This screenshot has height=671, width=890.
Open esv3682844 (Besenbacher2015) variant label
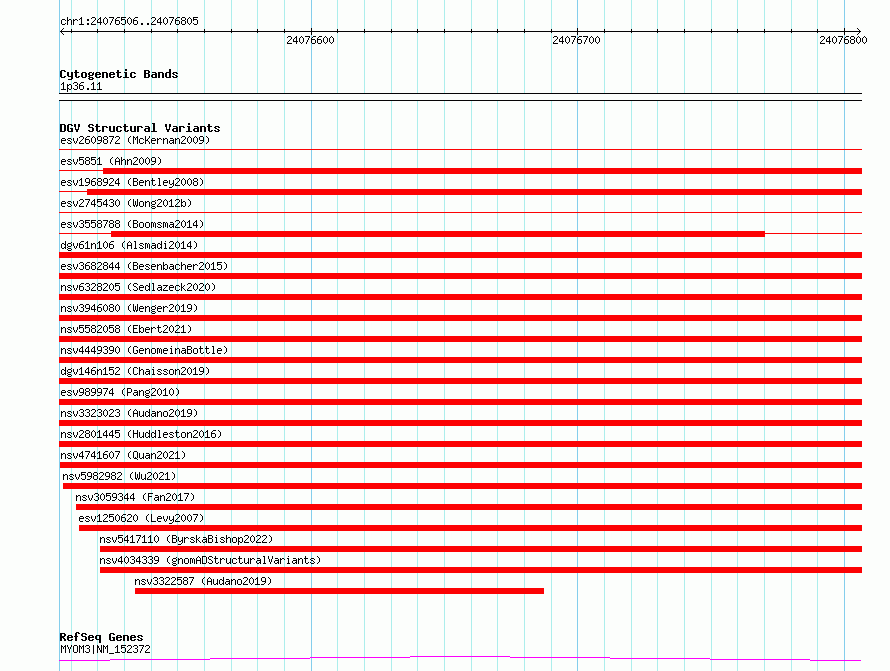(144, 266)
